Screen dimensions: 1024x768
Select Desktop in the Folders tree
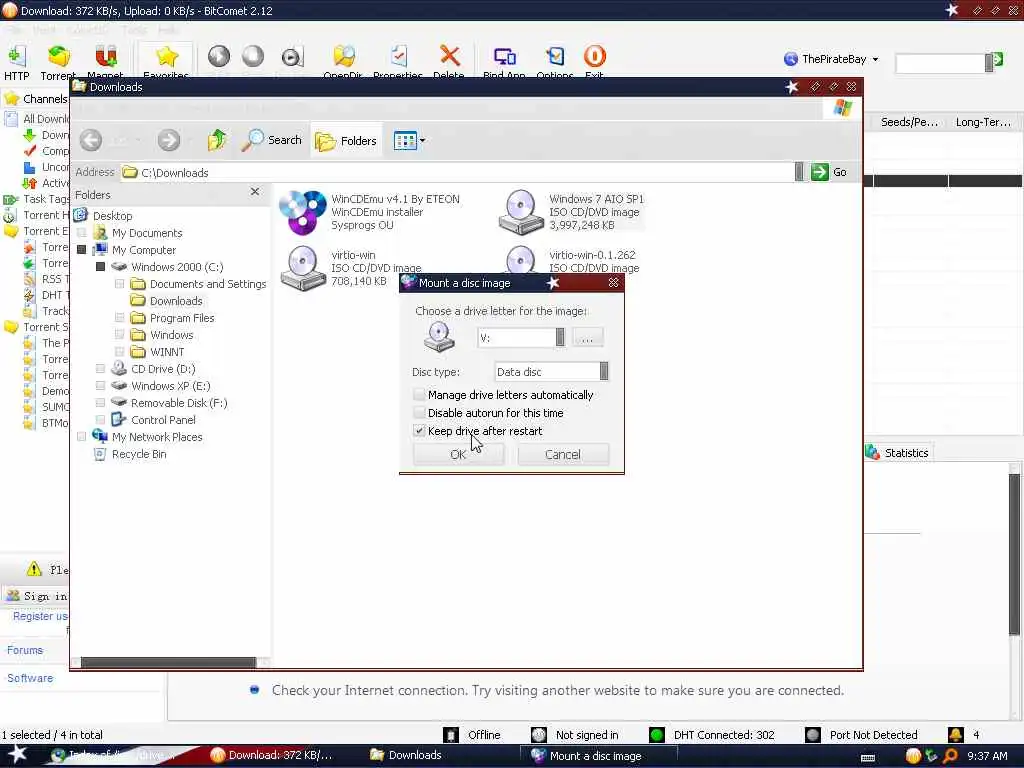(112, 216)
